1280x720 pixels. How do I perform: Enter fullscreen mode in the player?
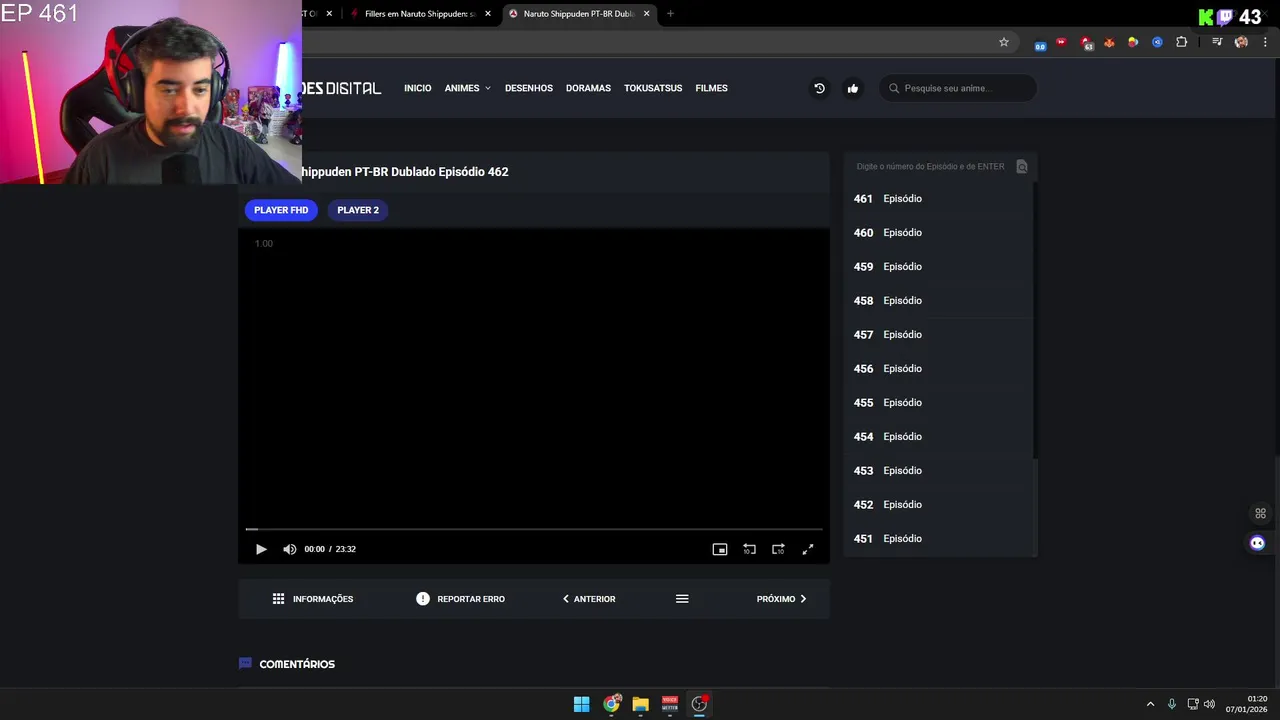pyautogui.click(x=808, y=549)
